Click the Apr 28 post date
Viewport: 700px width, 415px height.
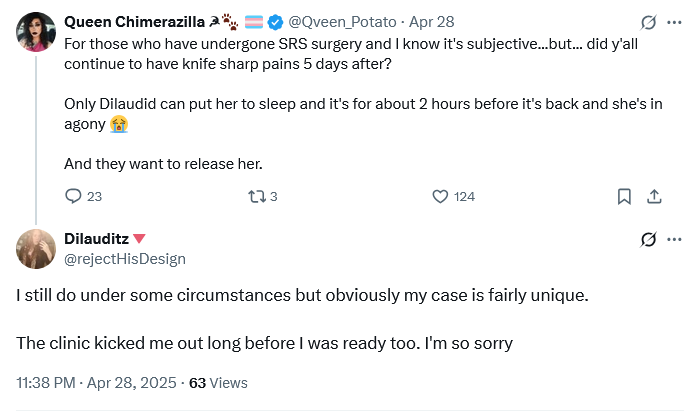click(x=432, y=22)
